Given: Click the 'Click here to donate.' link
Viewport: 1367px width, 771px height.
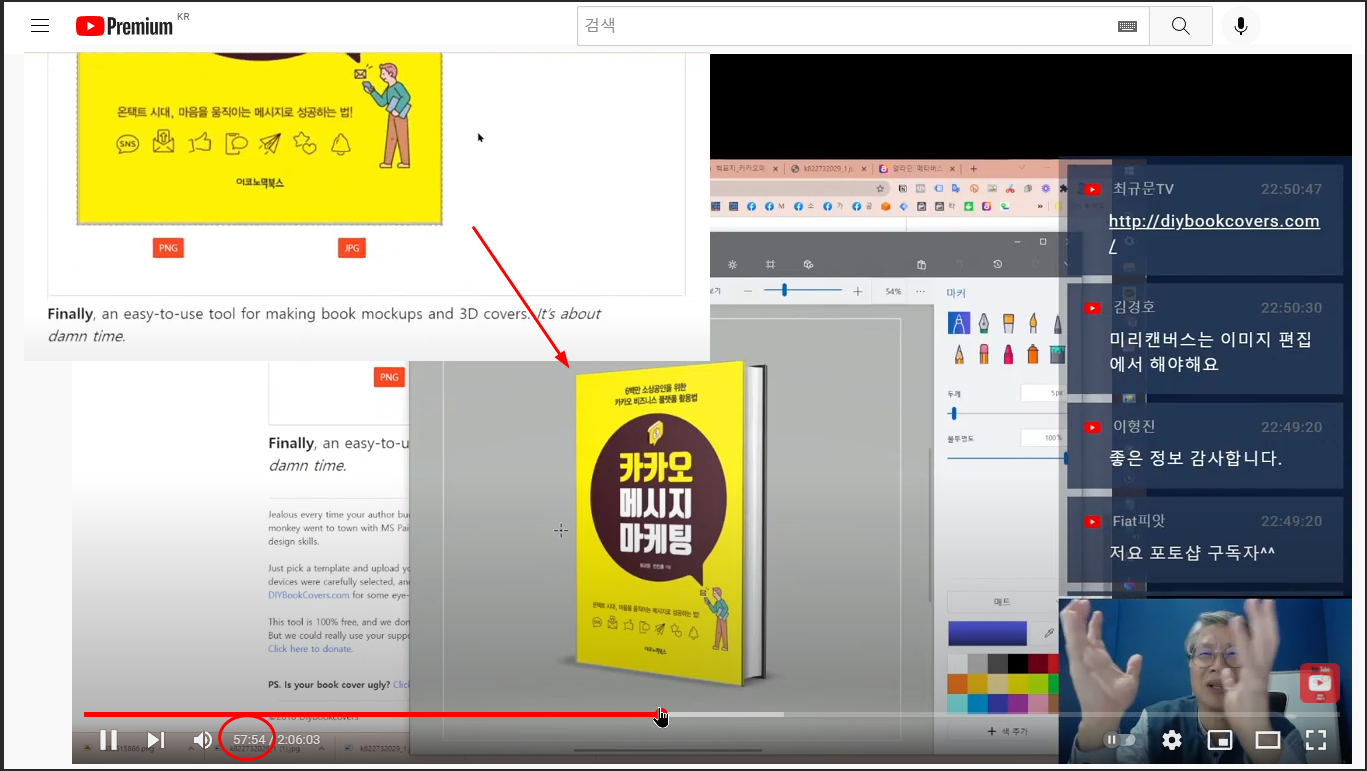Looking at the screenshot, I should tap(310, 648).
